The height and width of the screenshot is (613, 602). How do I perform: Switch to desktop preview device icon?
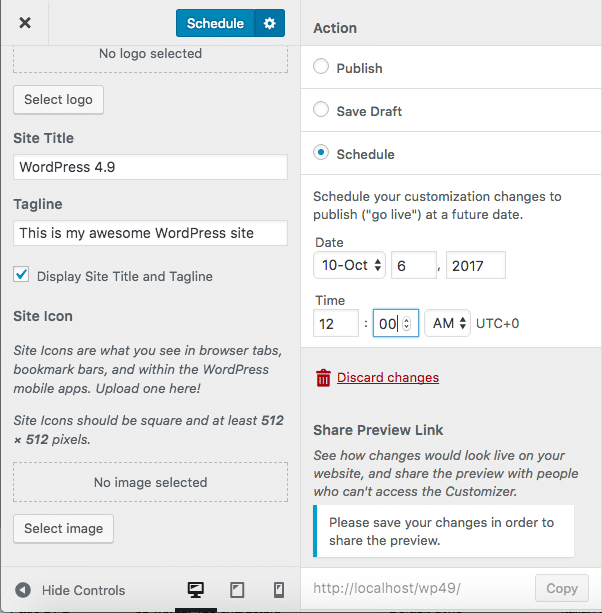pos(196,590)
